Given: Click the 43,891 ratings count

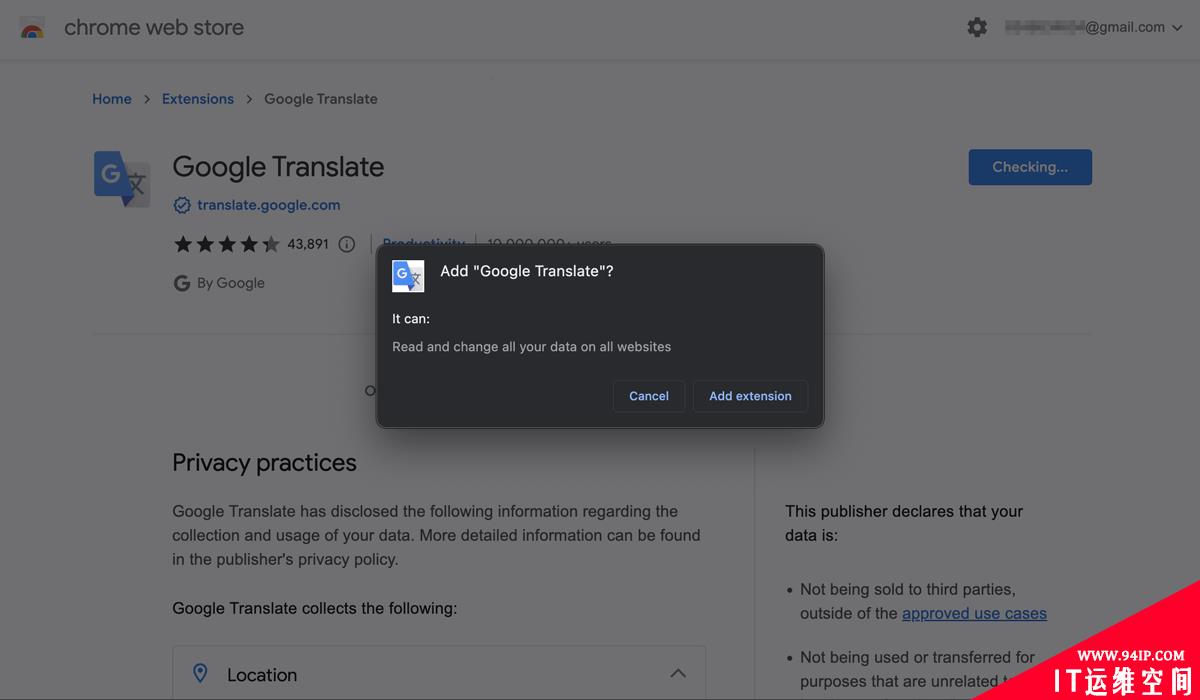Looking at the screenshot, I should tap(308, 244).
